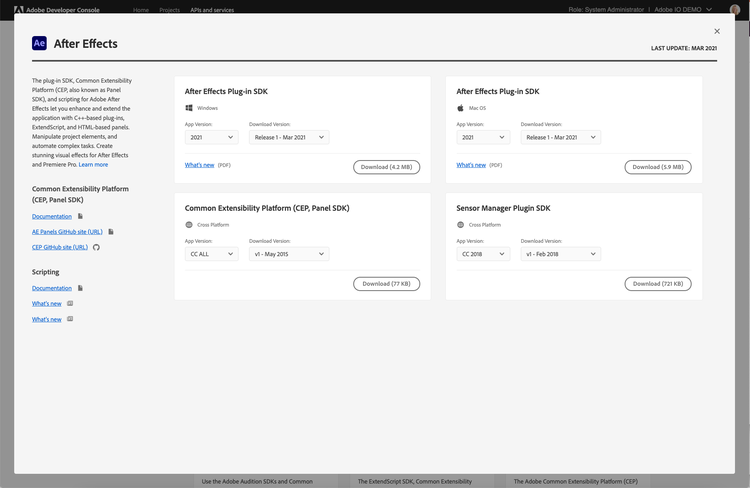Expand the Adobe IO DEMO organization switcher

pos(683,9)
